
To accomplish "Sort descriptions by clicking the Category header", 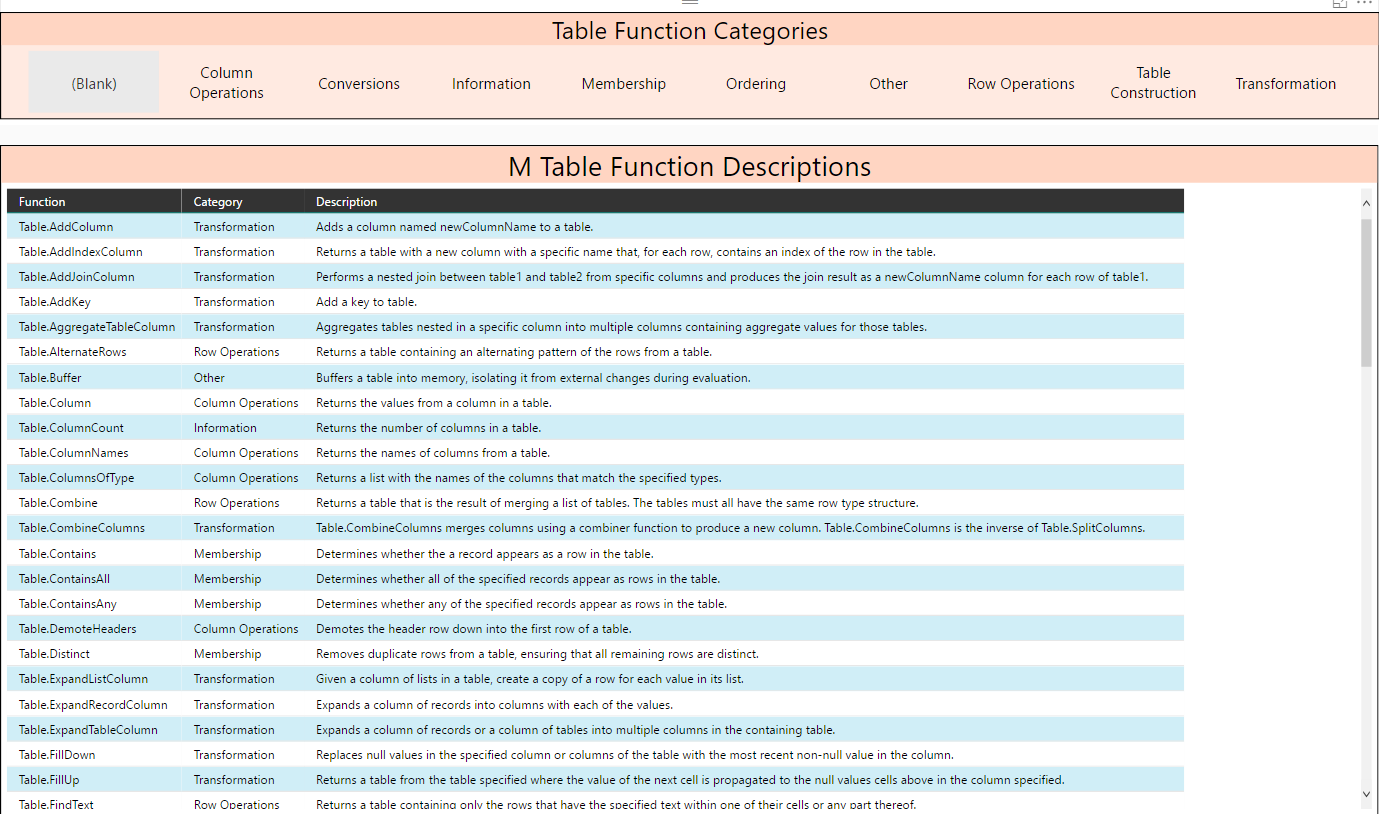I will click(218, 201).
